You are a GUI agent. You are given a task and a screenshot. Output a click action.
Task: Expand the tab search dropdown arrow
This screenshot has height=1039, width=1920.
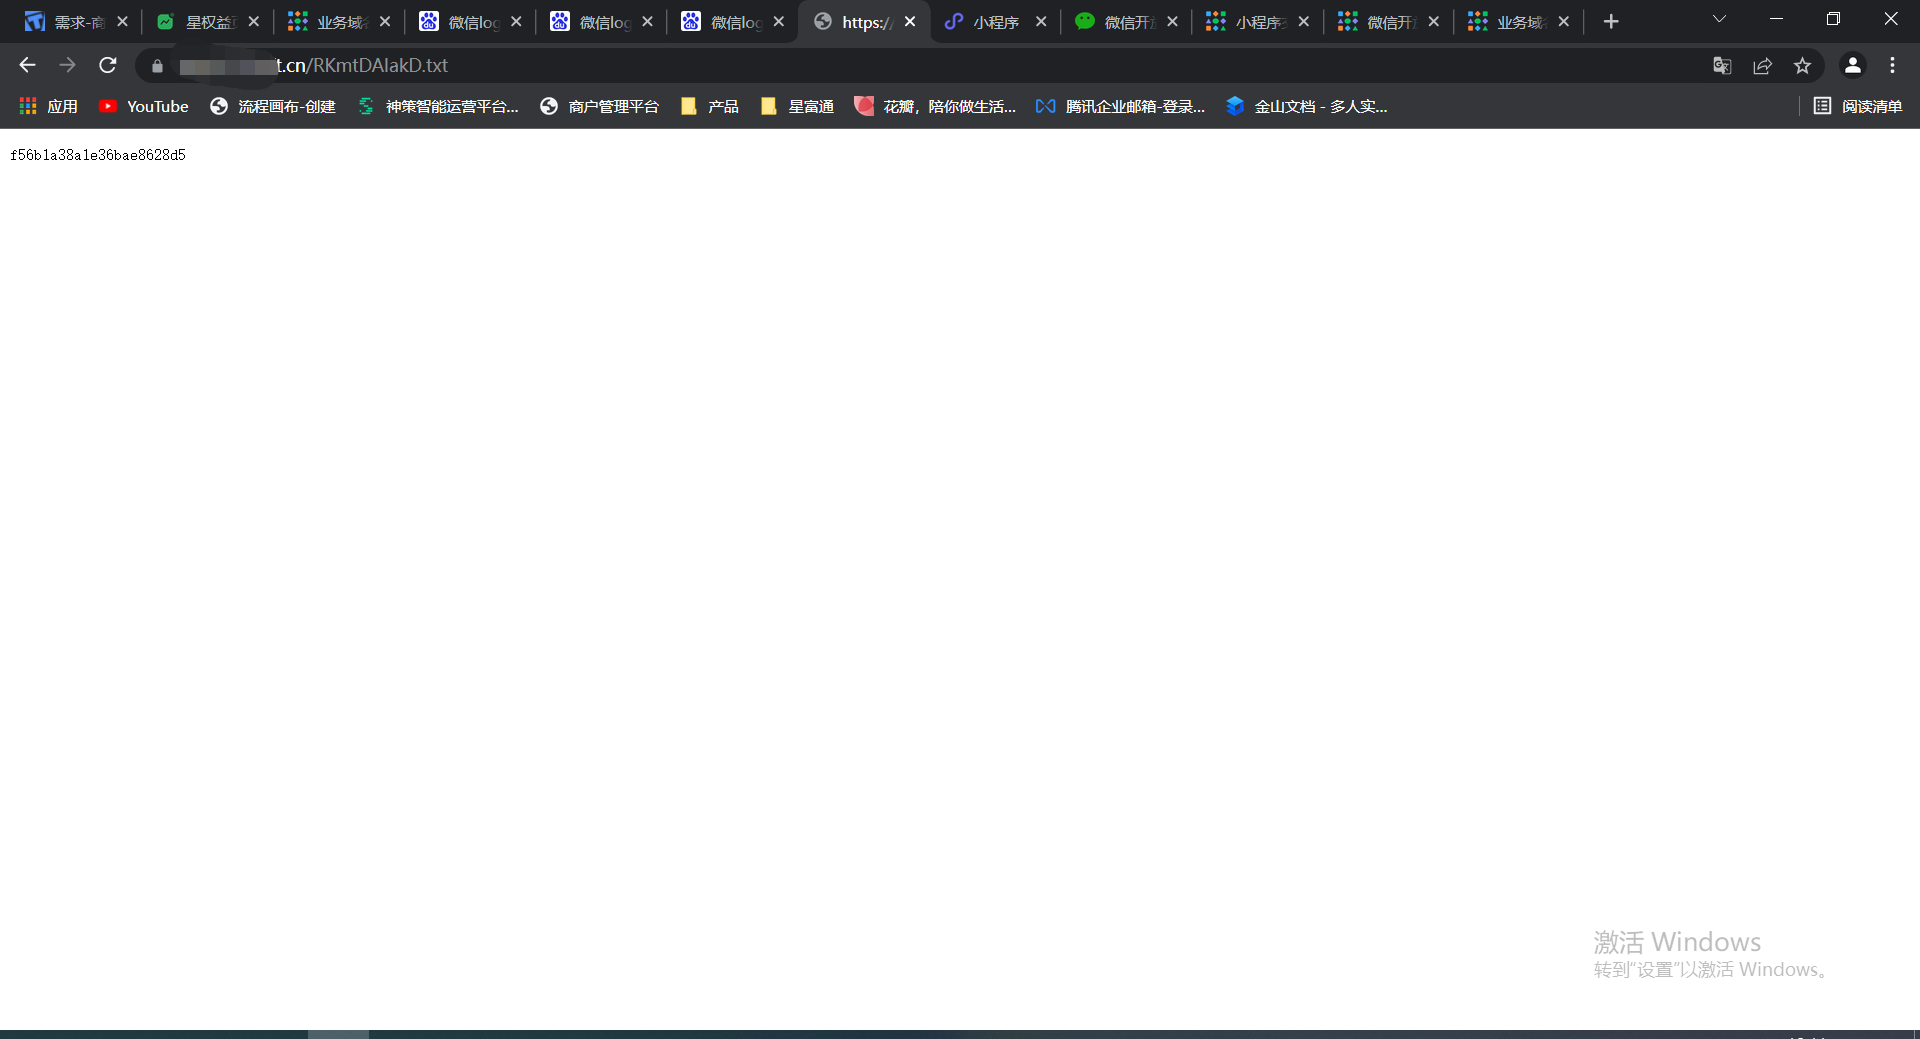(1719, 19)
